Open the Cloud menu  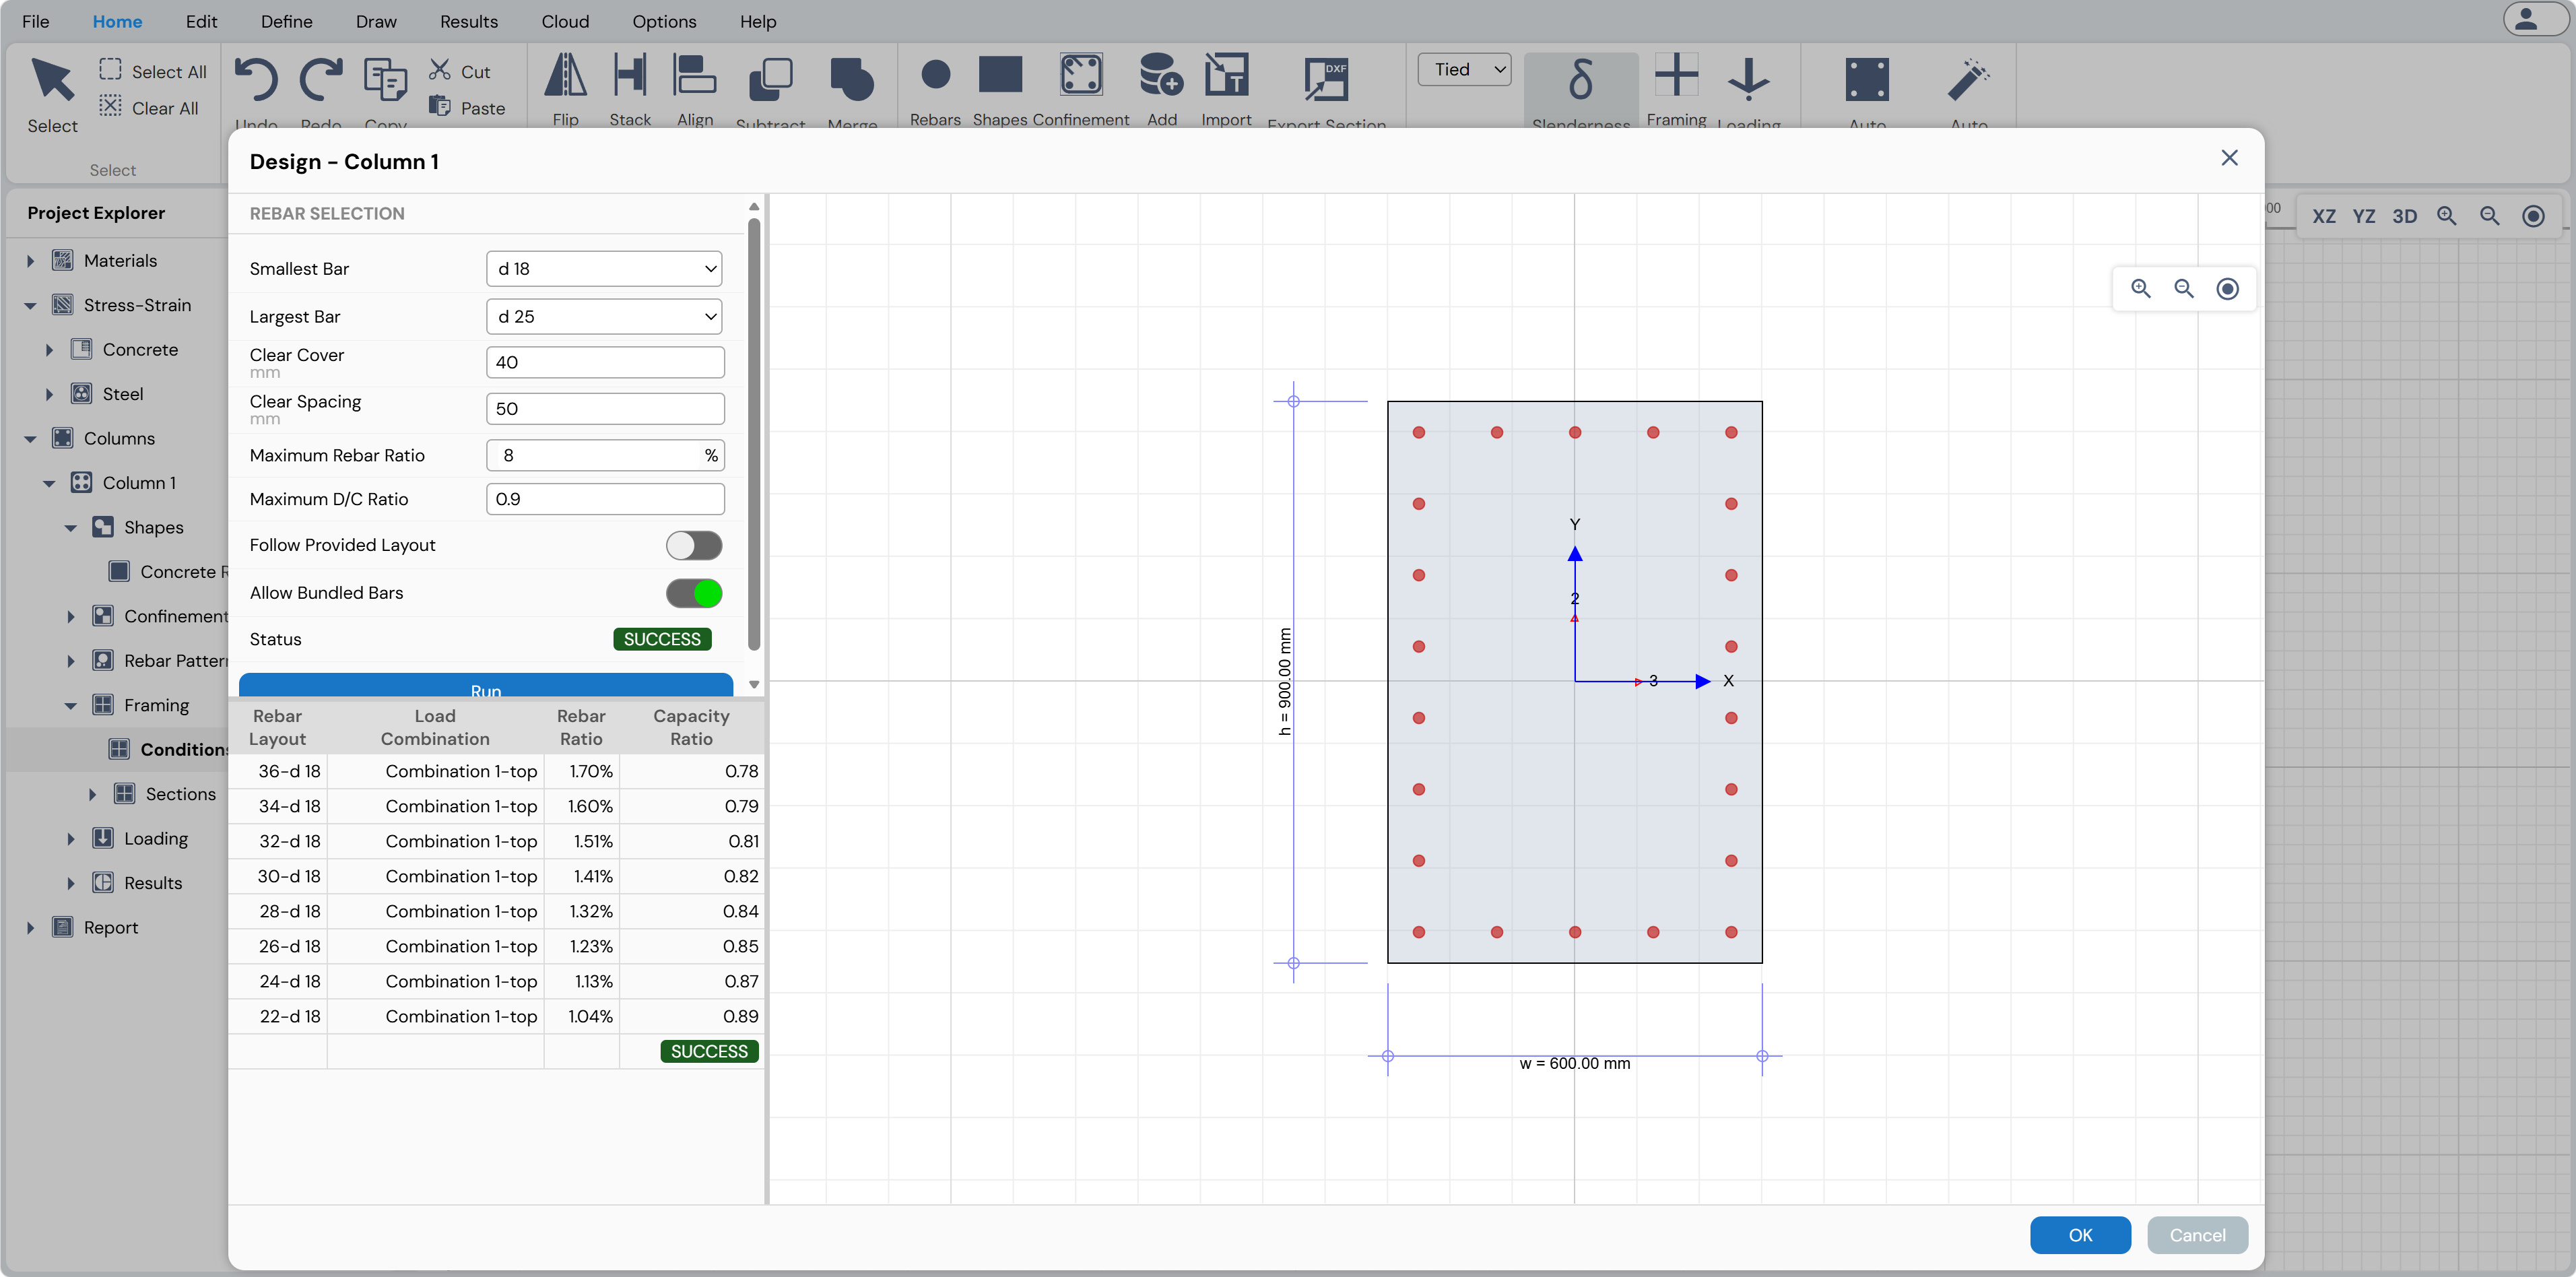[565, 21]
